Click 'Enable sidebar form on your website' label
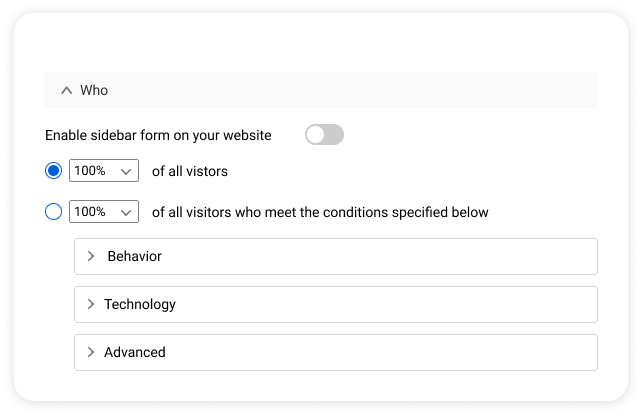Image resolution: width=642 pixels, height=416 pixels. (x=158, y=135)
